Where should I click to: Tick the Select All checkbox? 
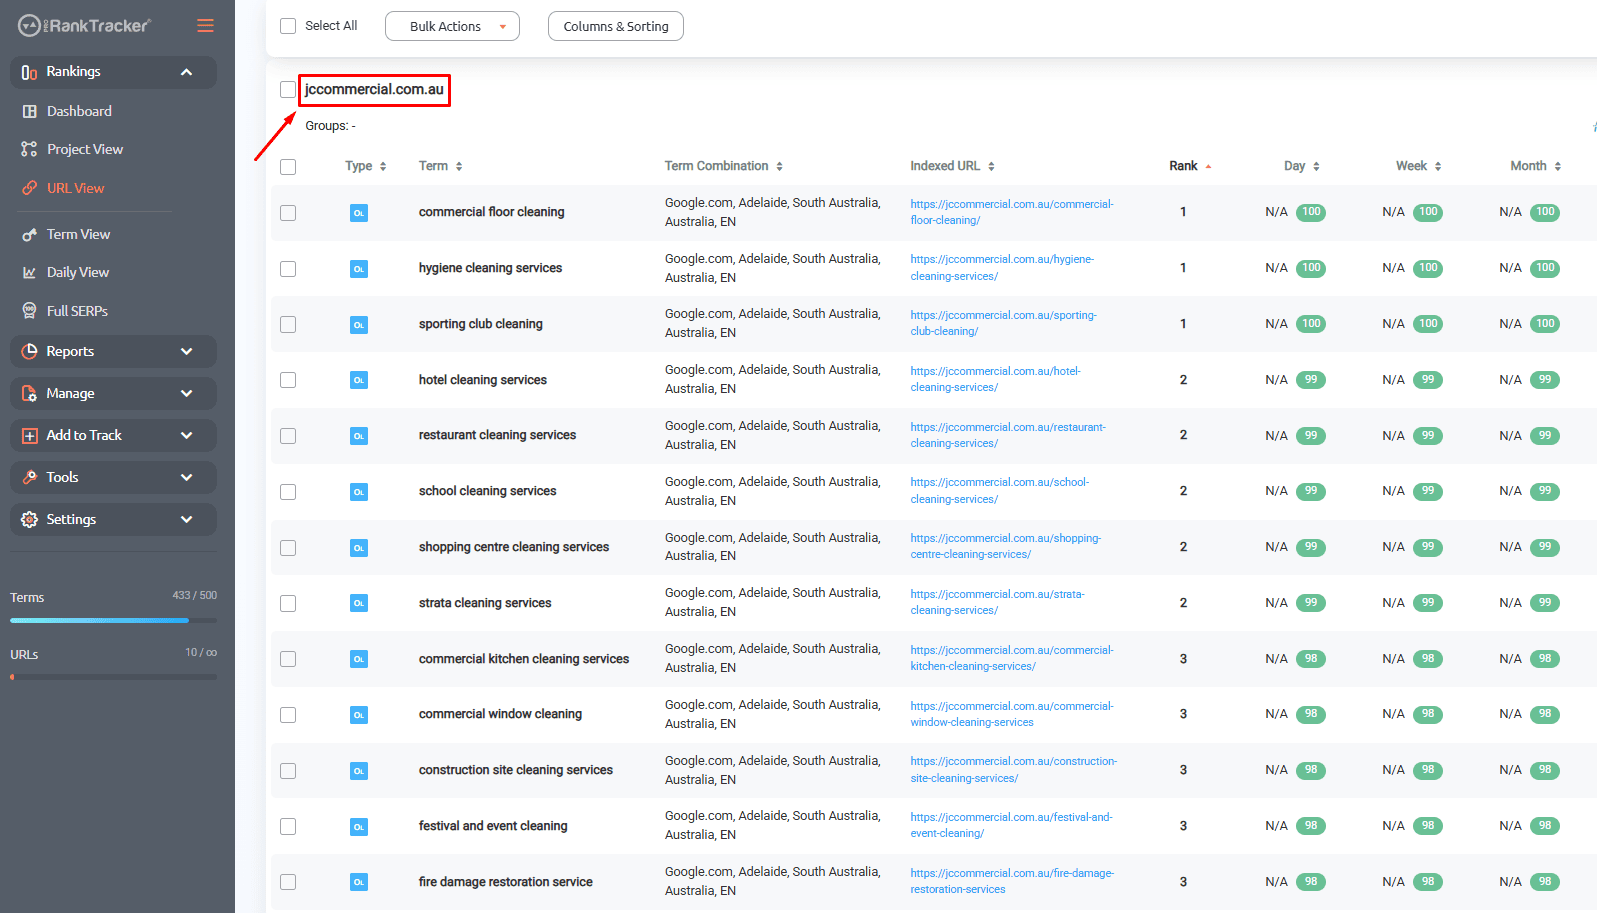(x=288, y=26)
